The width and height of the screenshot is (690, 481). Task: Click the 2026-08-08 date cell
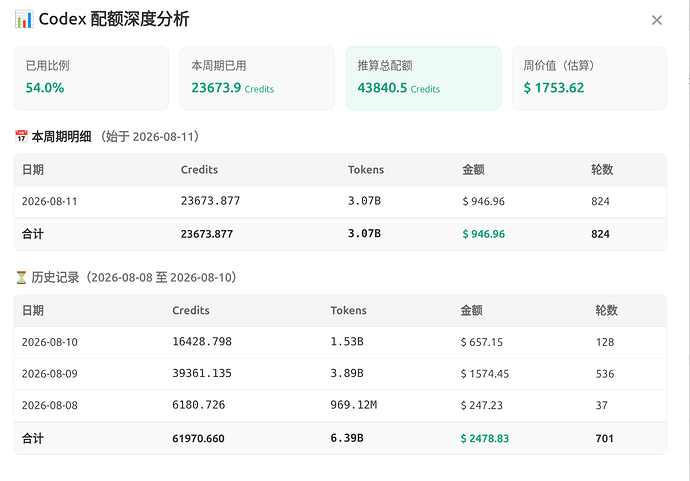tap(50, 405)
